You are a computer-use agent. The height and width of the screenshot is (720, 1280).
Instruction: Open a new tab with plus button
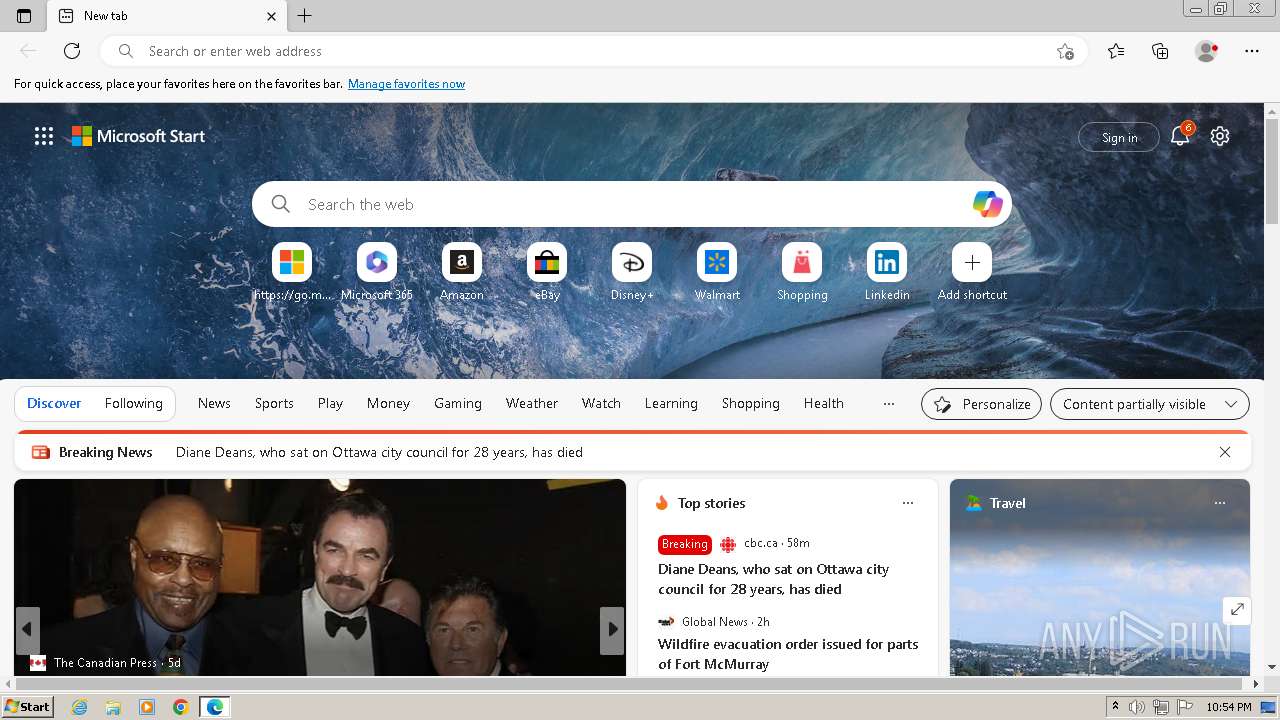coord(305,16)
